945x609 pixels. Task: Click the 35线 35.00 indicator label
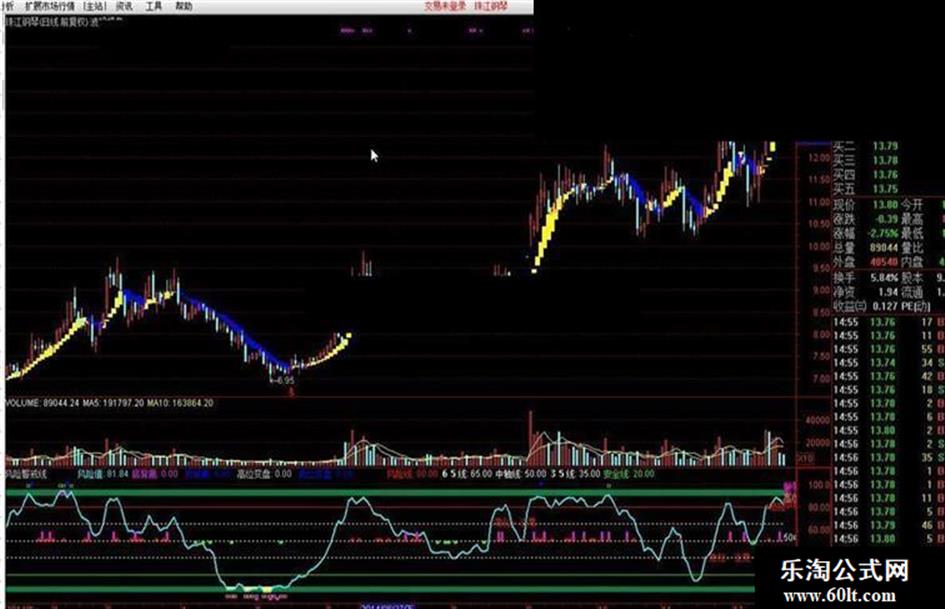click(574, 474)
